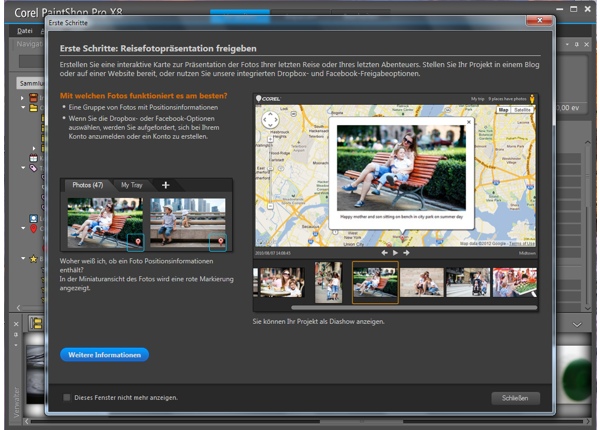600x430 pixels.
Task: Switch map view to Map
Action: pos(504,110)
